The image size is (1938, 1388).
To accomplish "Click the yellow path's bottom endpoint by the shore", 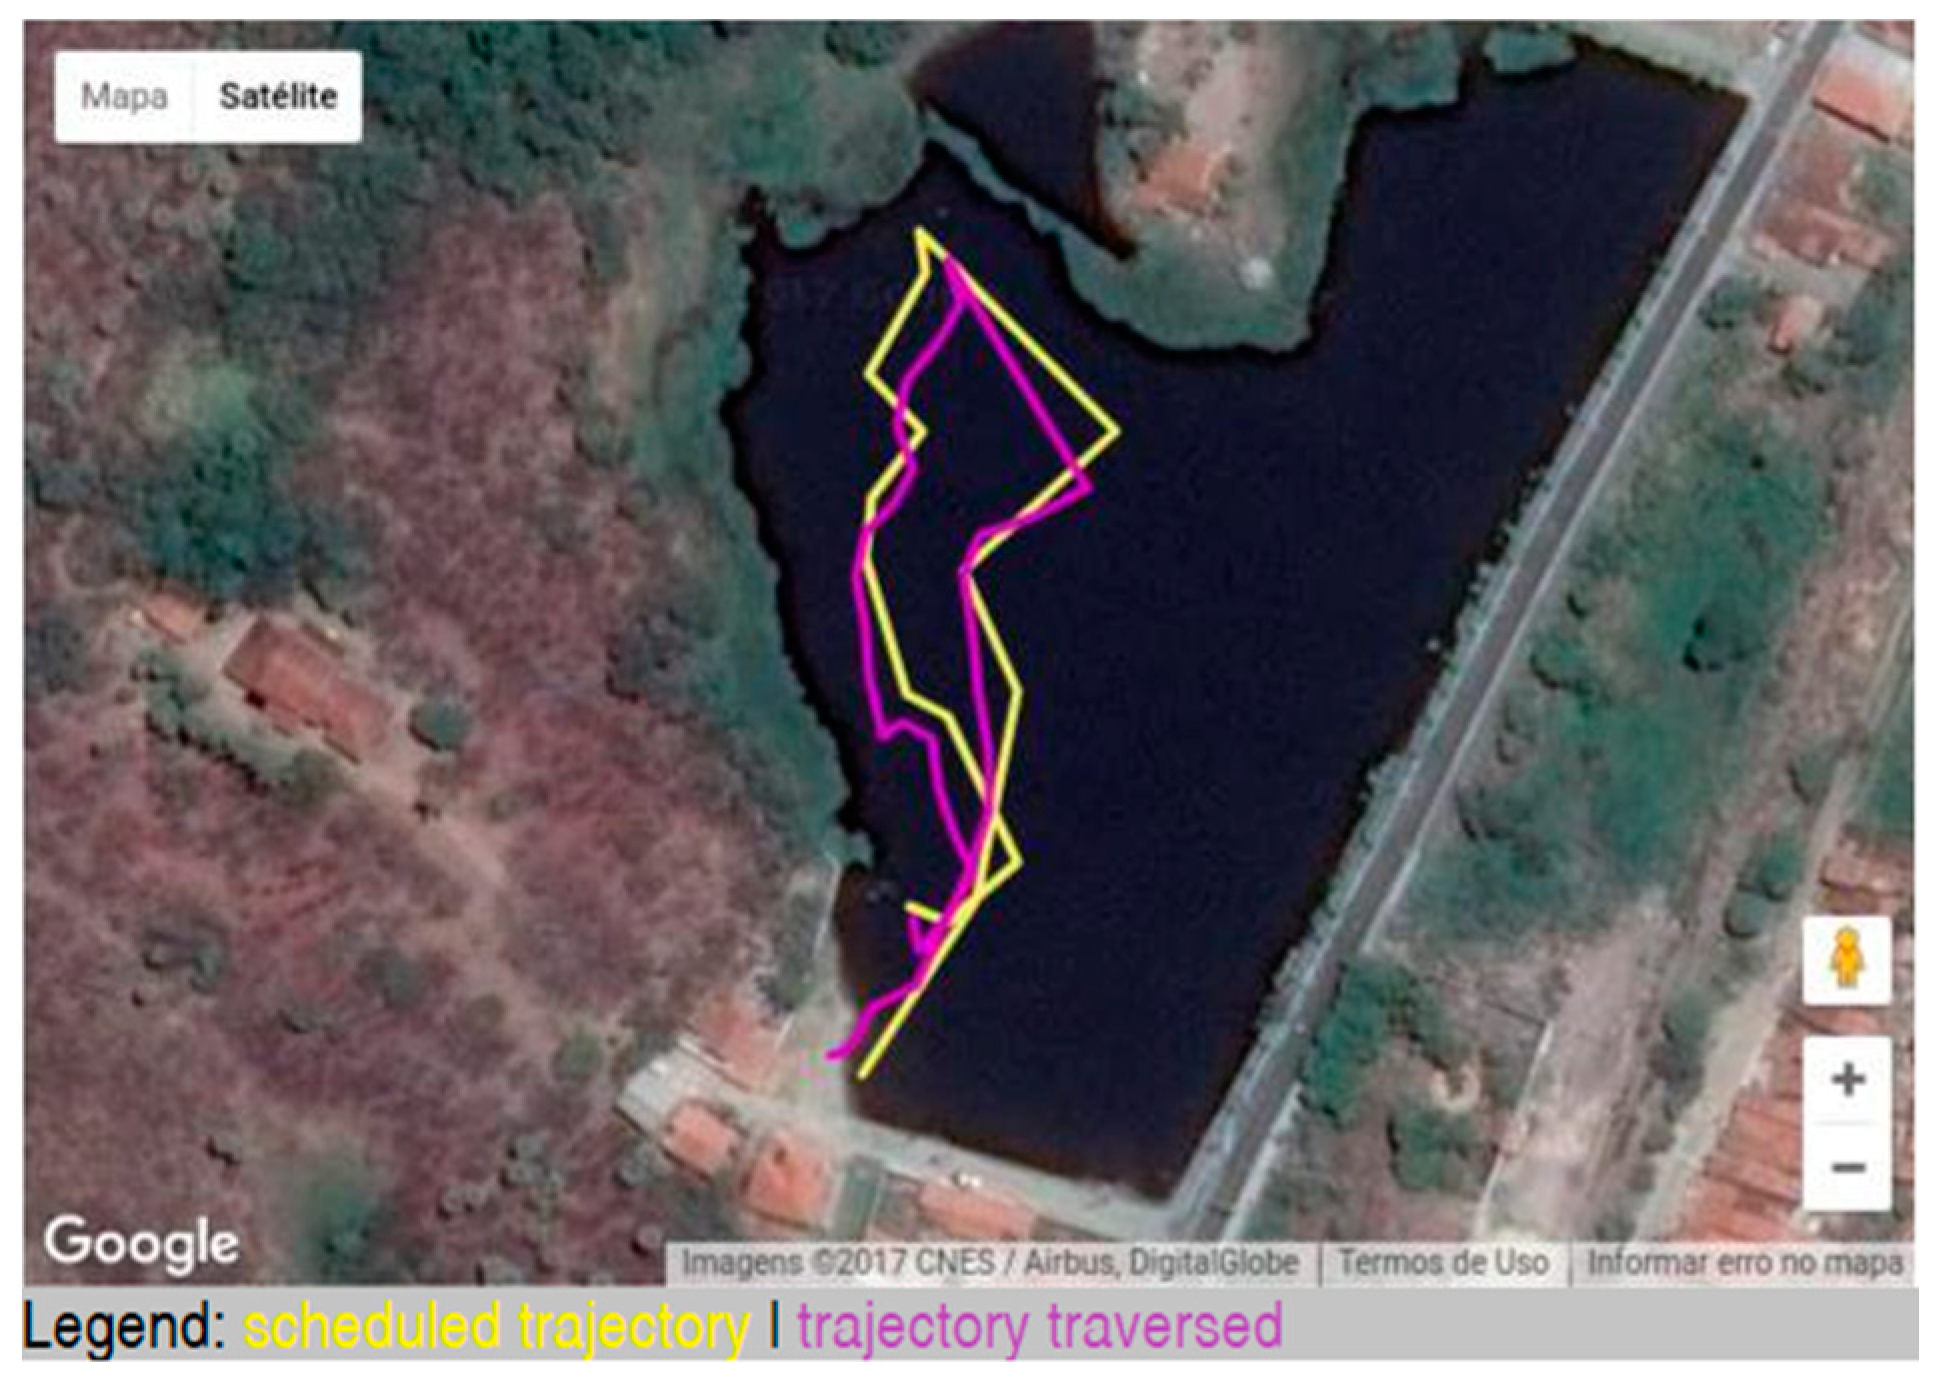I will pyautogui.click(x=863, y=1075).
